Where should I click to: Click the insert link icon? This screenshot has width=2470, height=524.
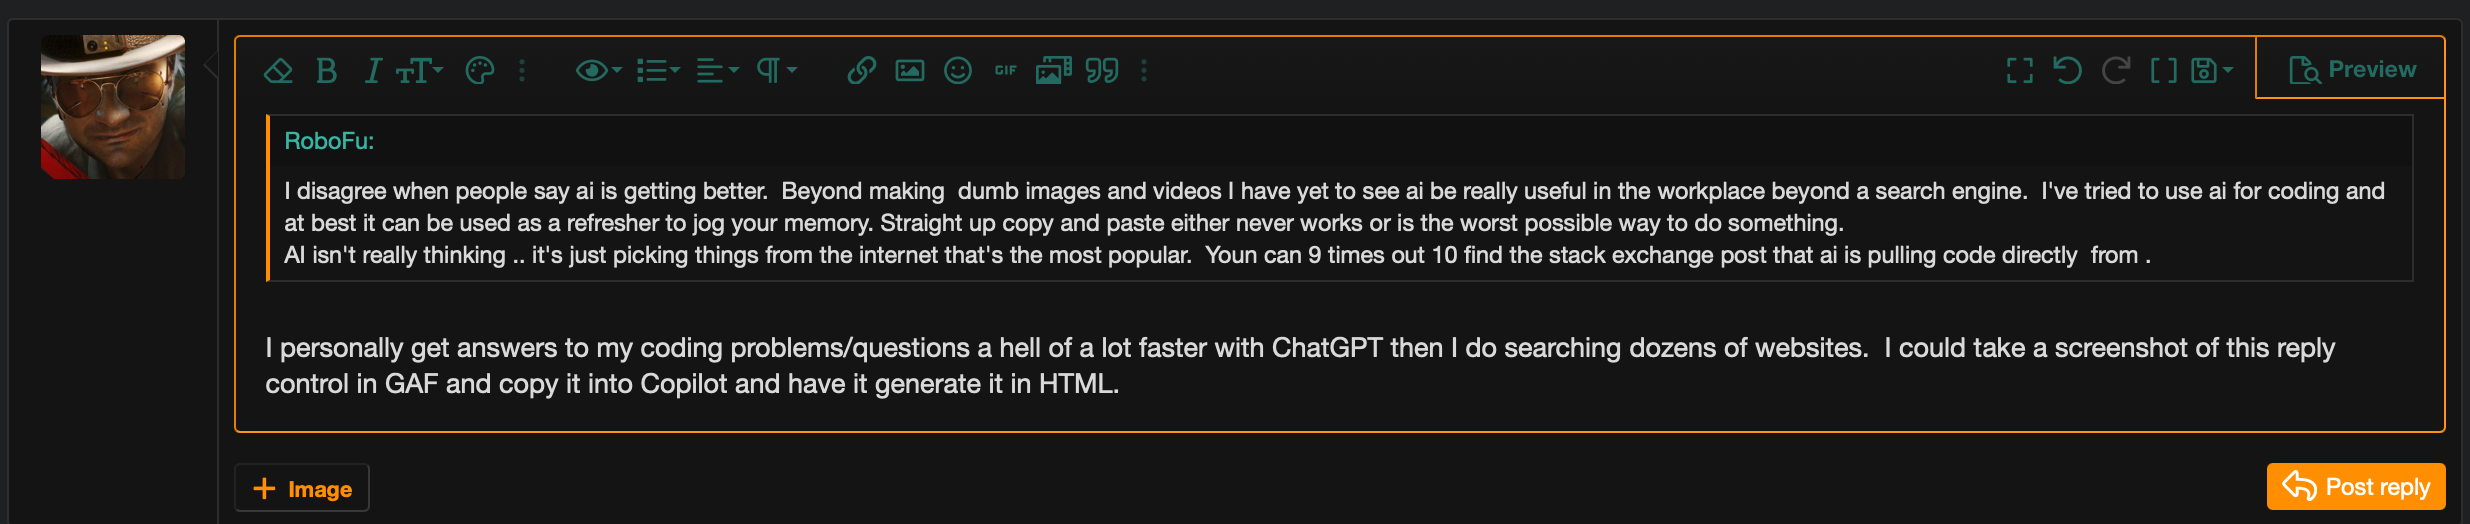coord(861,71)
